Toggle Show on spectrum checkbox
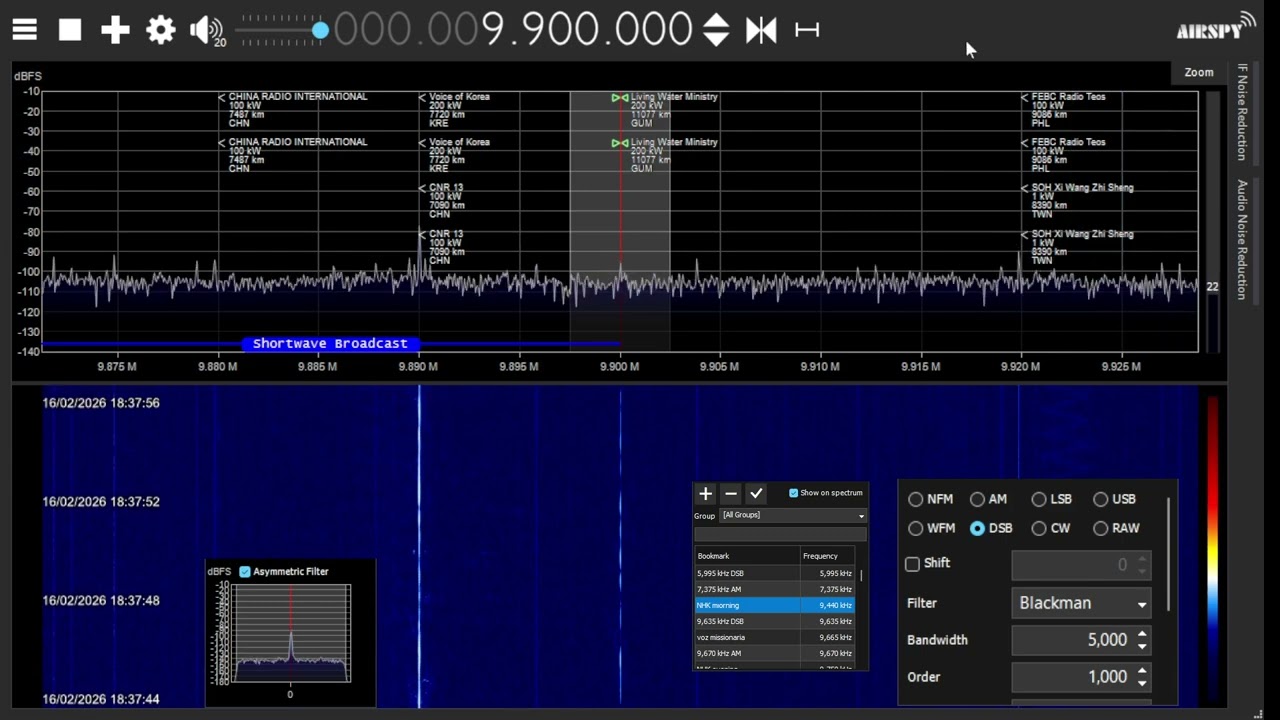1280x720 pixels. pos(794,493)
